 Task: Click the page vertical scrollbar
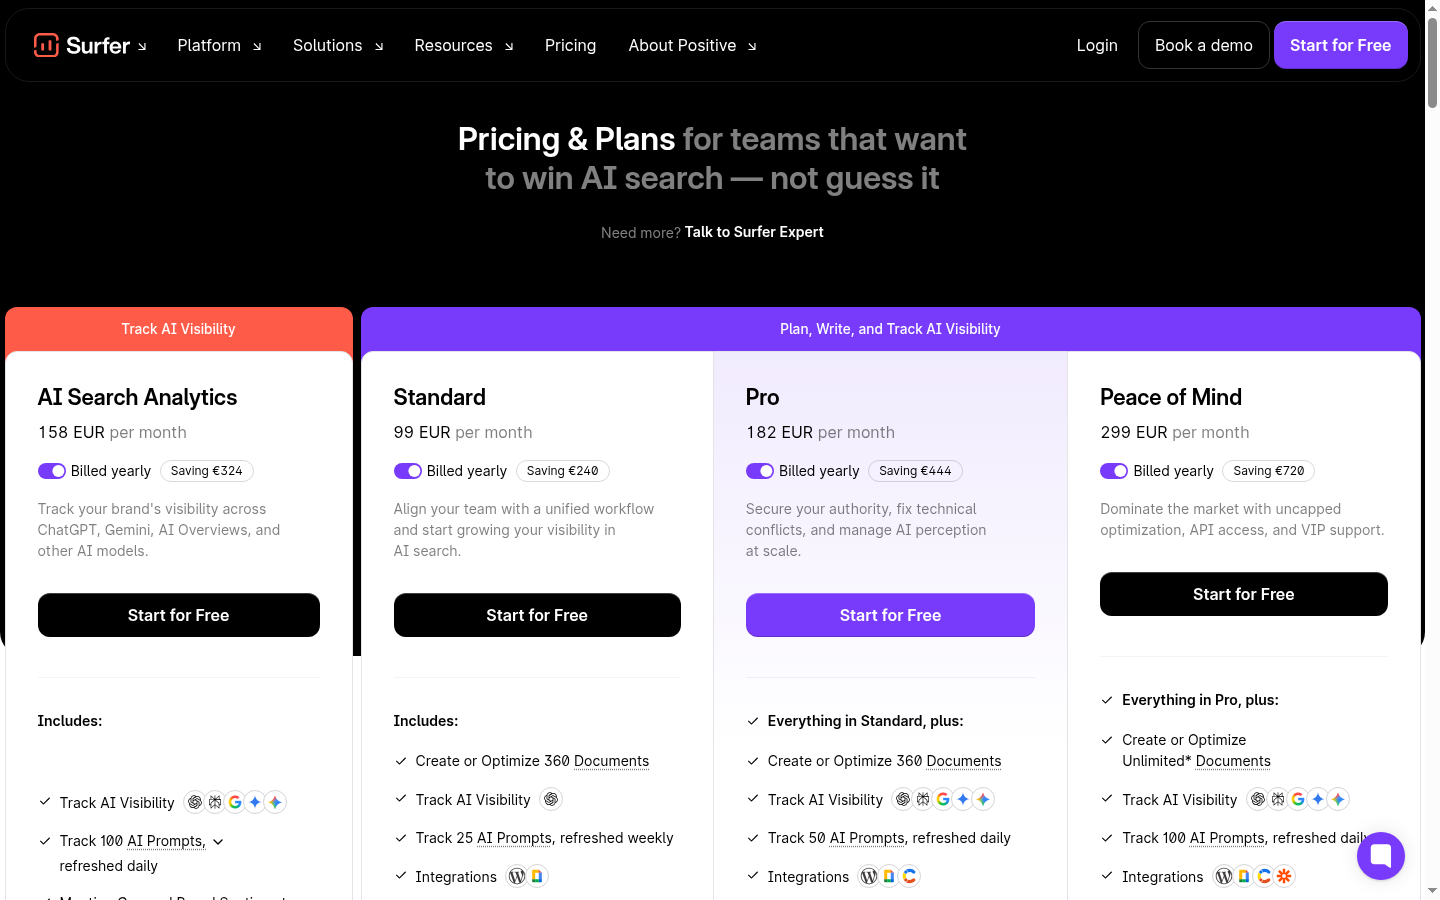pyautogui.click(x=1432, y=450)
